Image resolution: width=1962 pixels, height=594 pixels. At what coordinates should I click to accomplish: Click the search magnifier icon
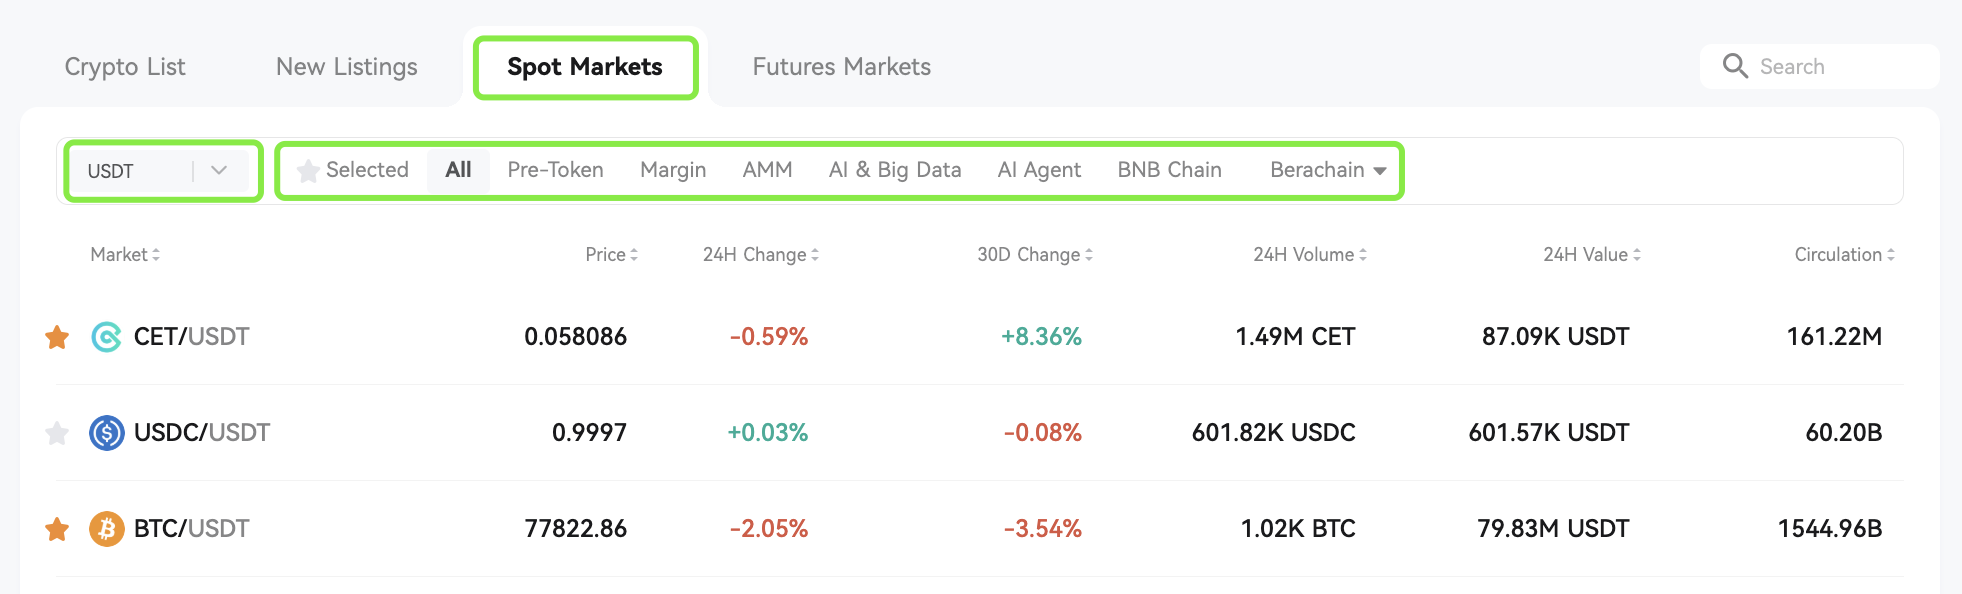pyautogui.click(x=1735, y=66)
